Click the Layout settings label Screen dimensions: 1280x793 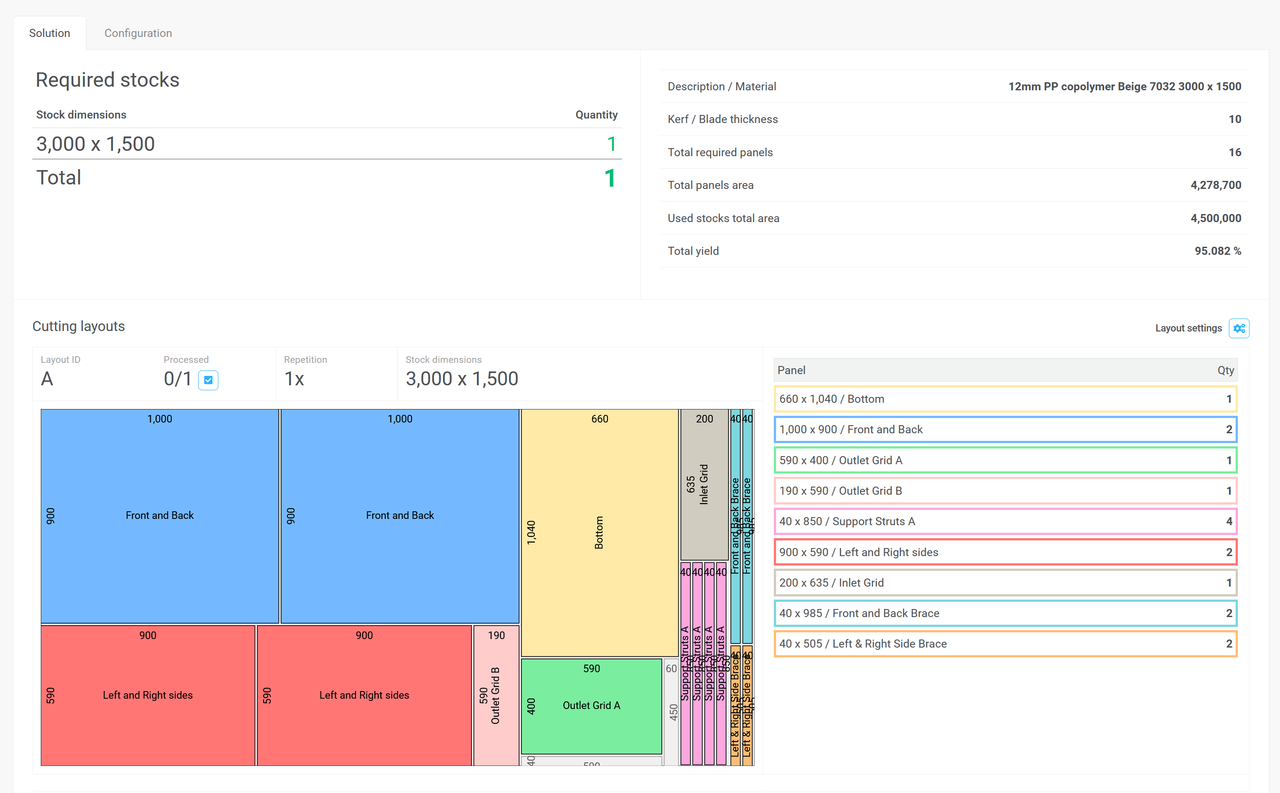coord(1188,328)
